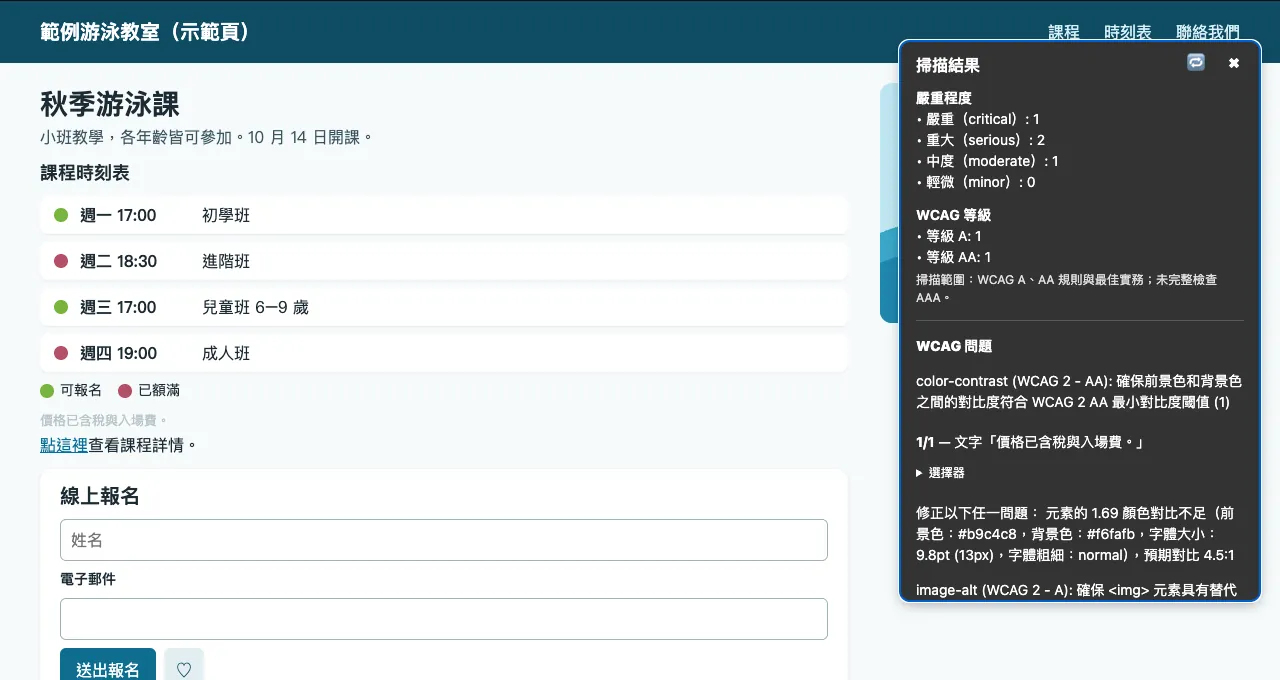Click the red 已額滿 legend dot
The width and height of the screenshot is (1280, 680).
coord(125,390)
